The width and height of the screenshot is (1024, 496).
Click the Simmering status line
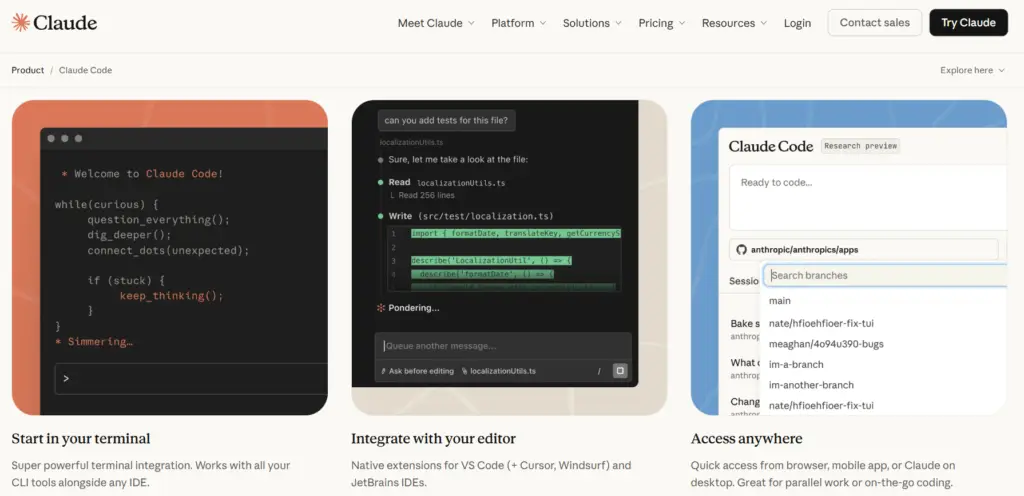point(94,341)
